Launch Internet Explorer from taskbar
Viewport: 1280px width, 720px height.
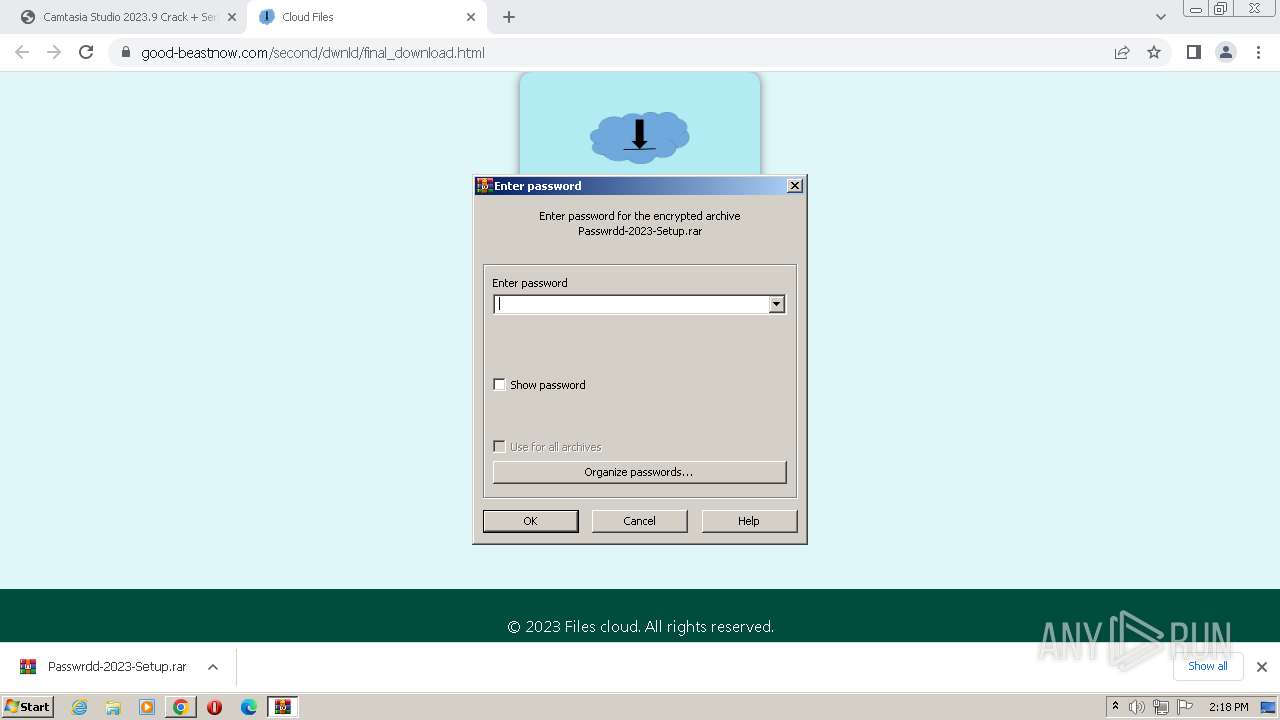[79, 707]
